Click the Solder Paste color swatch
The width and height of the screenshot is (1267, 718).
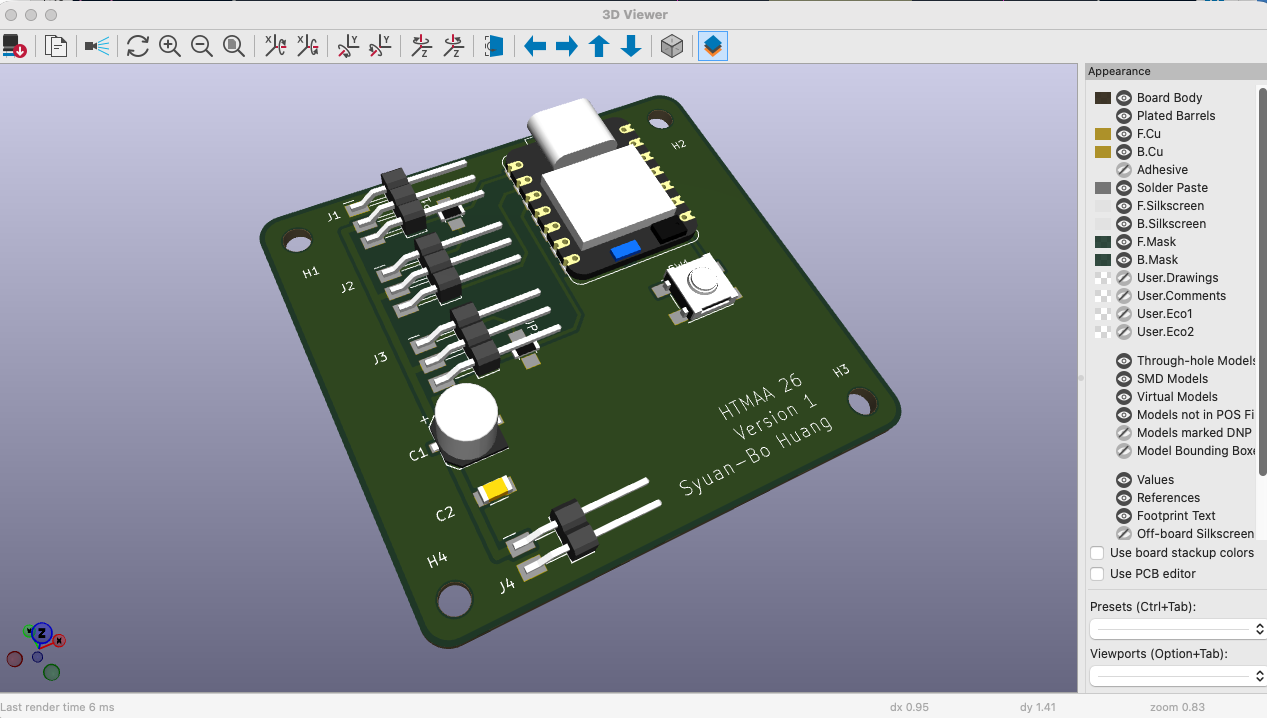point(1103,188)
